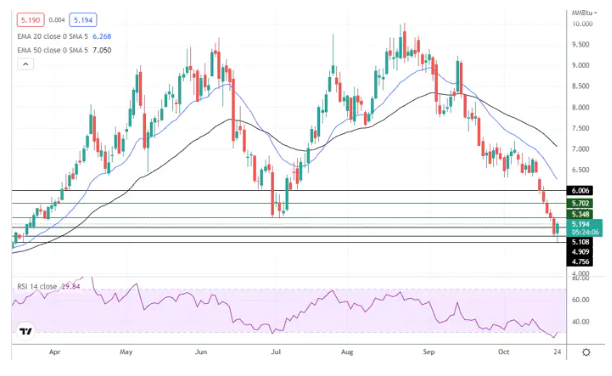Viewport: 612px width, 376px height.
Task: Open the MMBtu price unit dropdown
Action: coord(584,13)
